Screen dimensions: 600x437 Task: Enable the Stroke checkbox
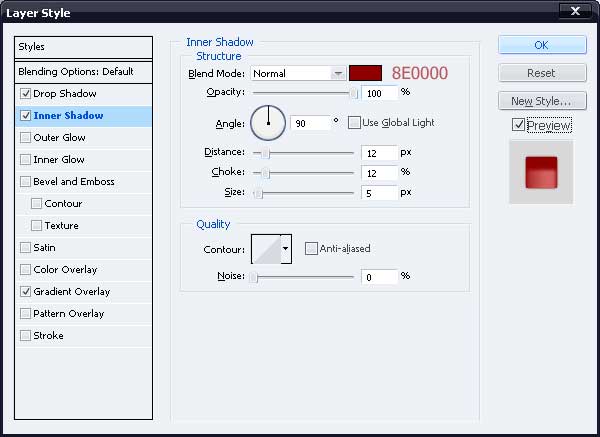pyautogui.click(x=25, y=335)
